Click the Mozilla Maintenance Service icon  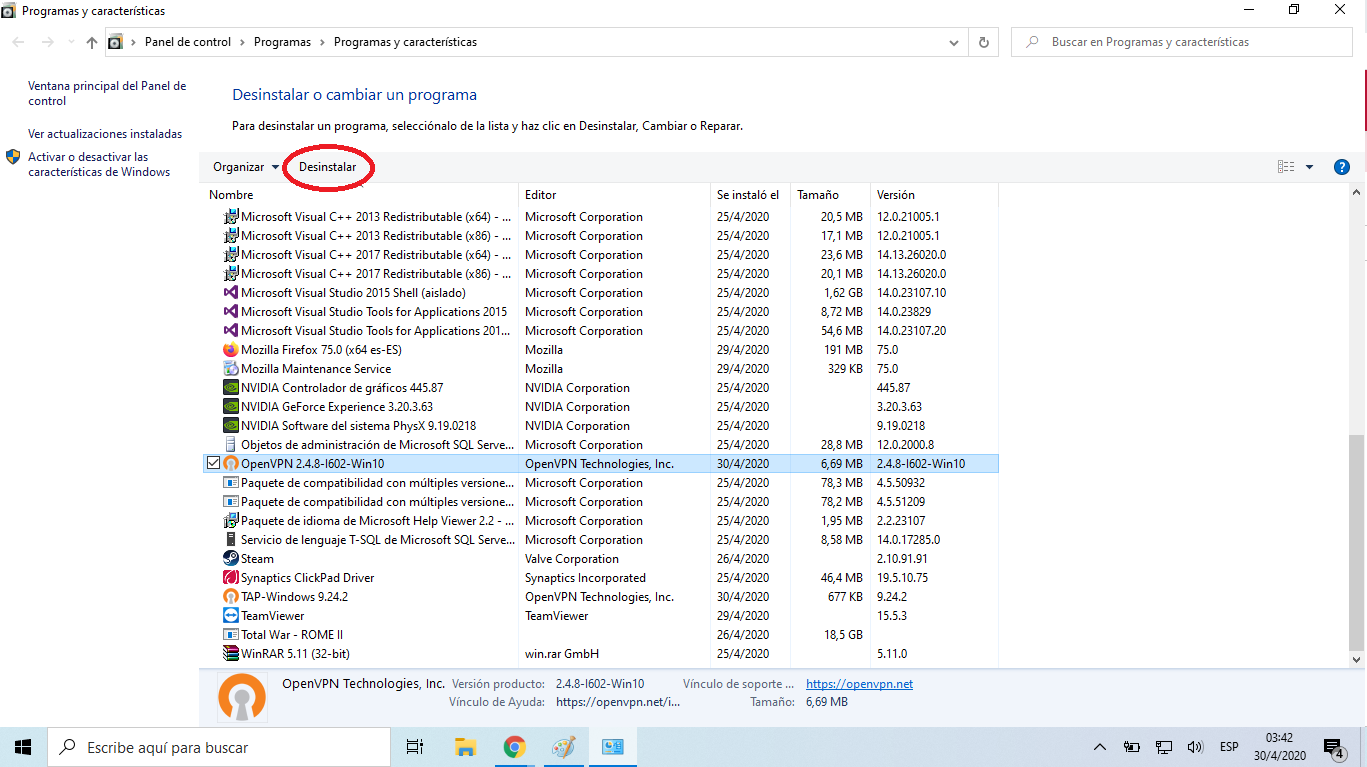(231, 369)
